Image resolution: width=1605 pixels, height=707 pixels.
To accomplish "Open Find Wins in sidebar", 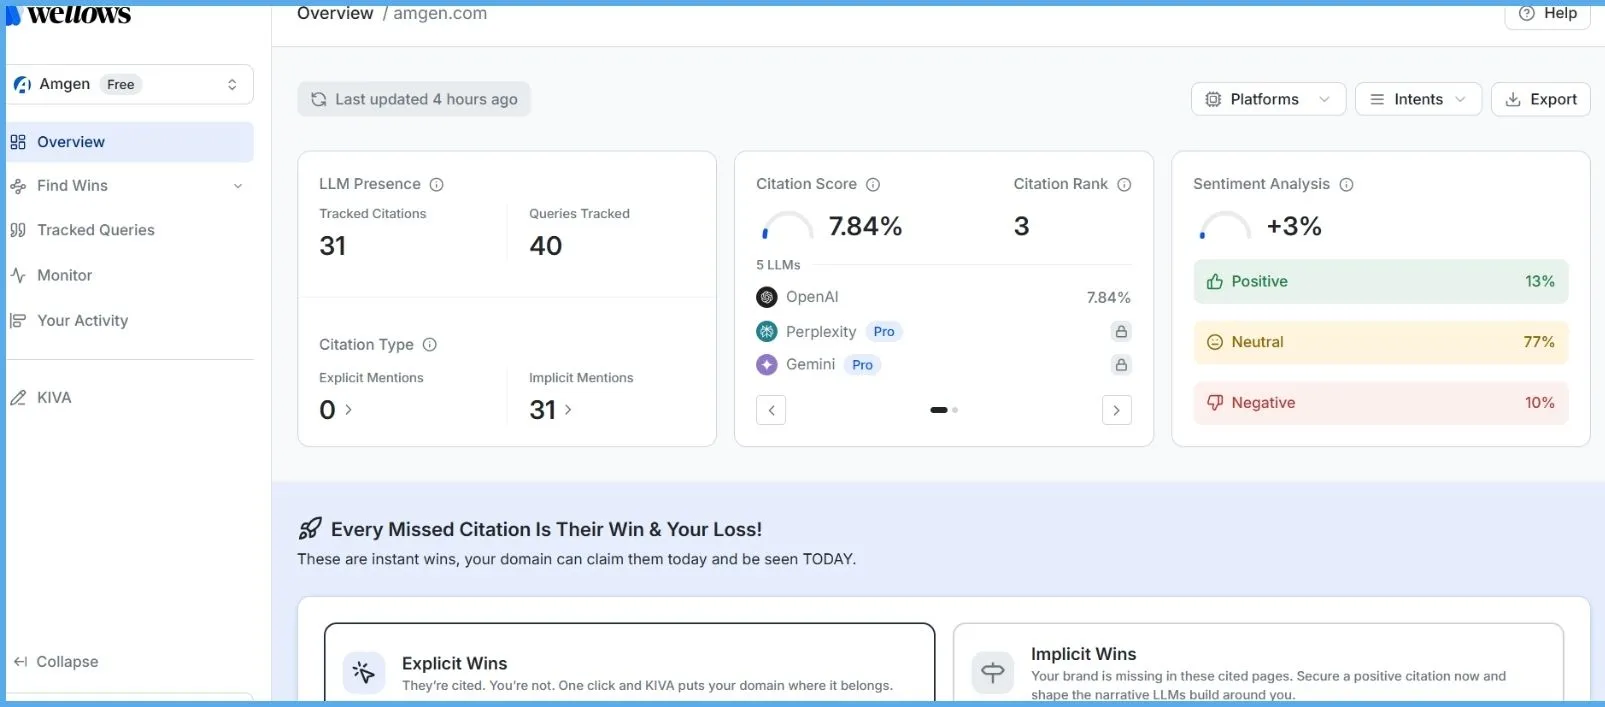I will 130,186.
